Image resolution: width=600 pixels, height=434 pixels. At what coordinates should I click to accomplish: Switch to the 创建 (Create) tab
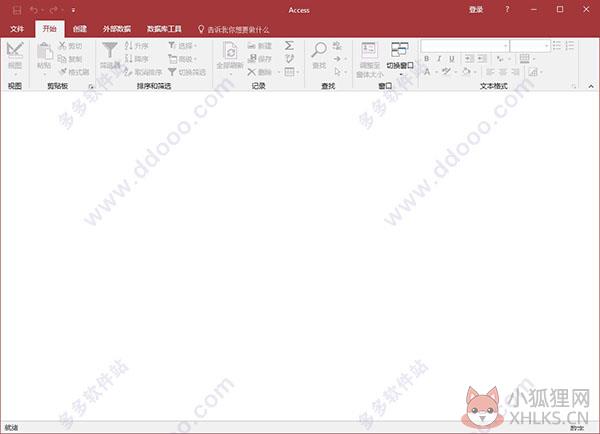(80, 29)
